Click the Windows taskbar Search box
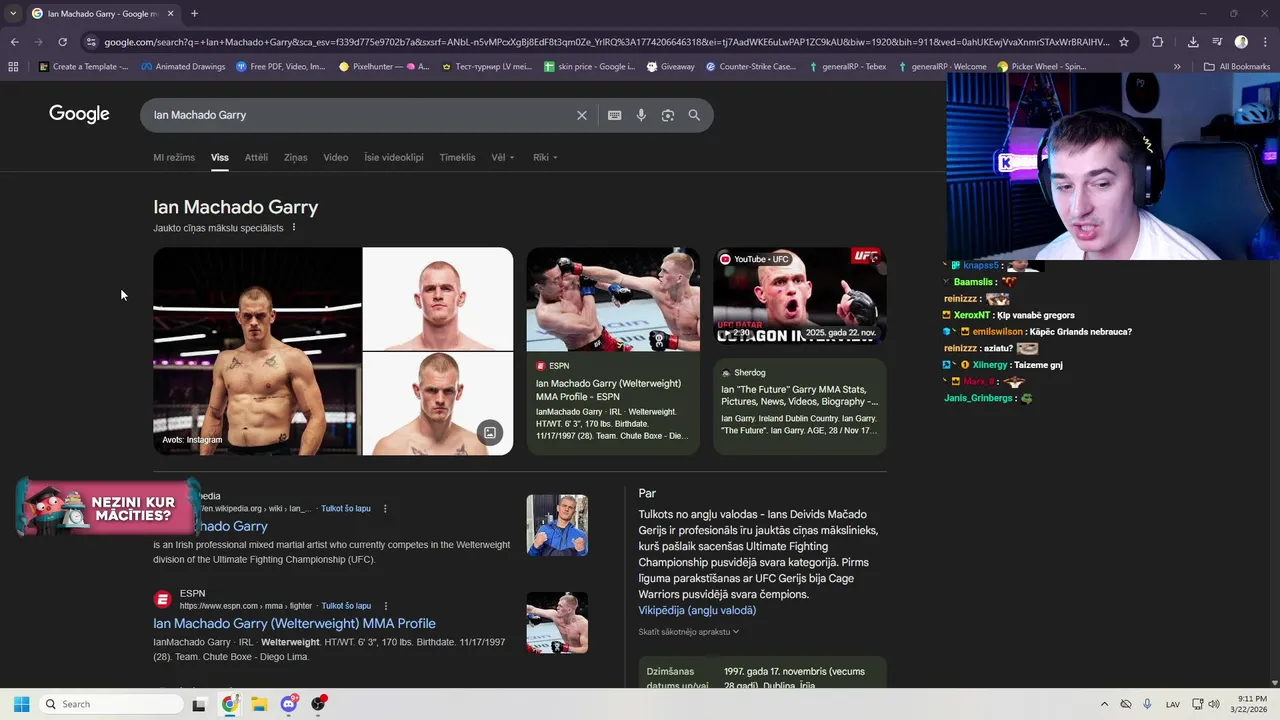Screen dimensions: 1280x720 (112, 704)
